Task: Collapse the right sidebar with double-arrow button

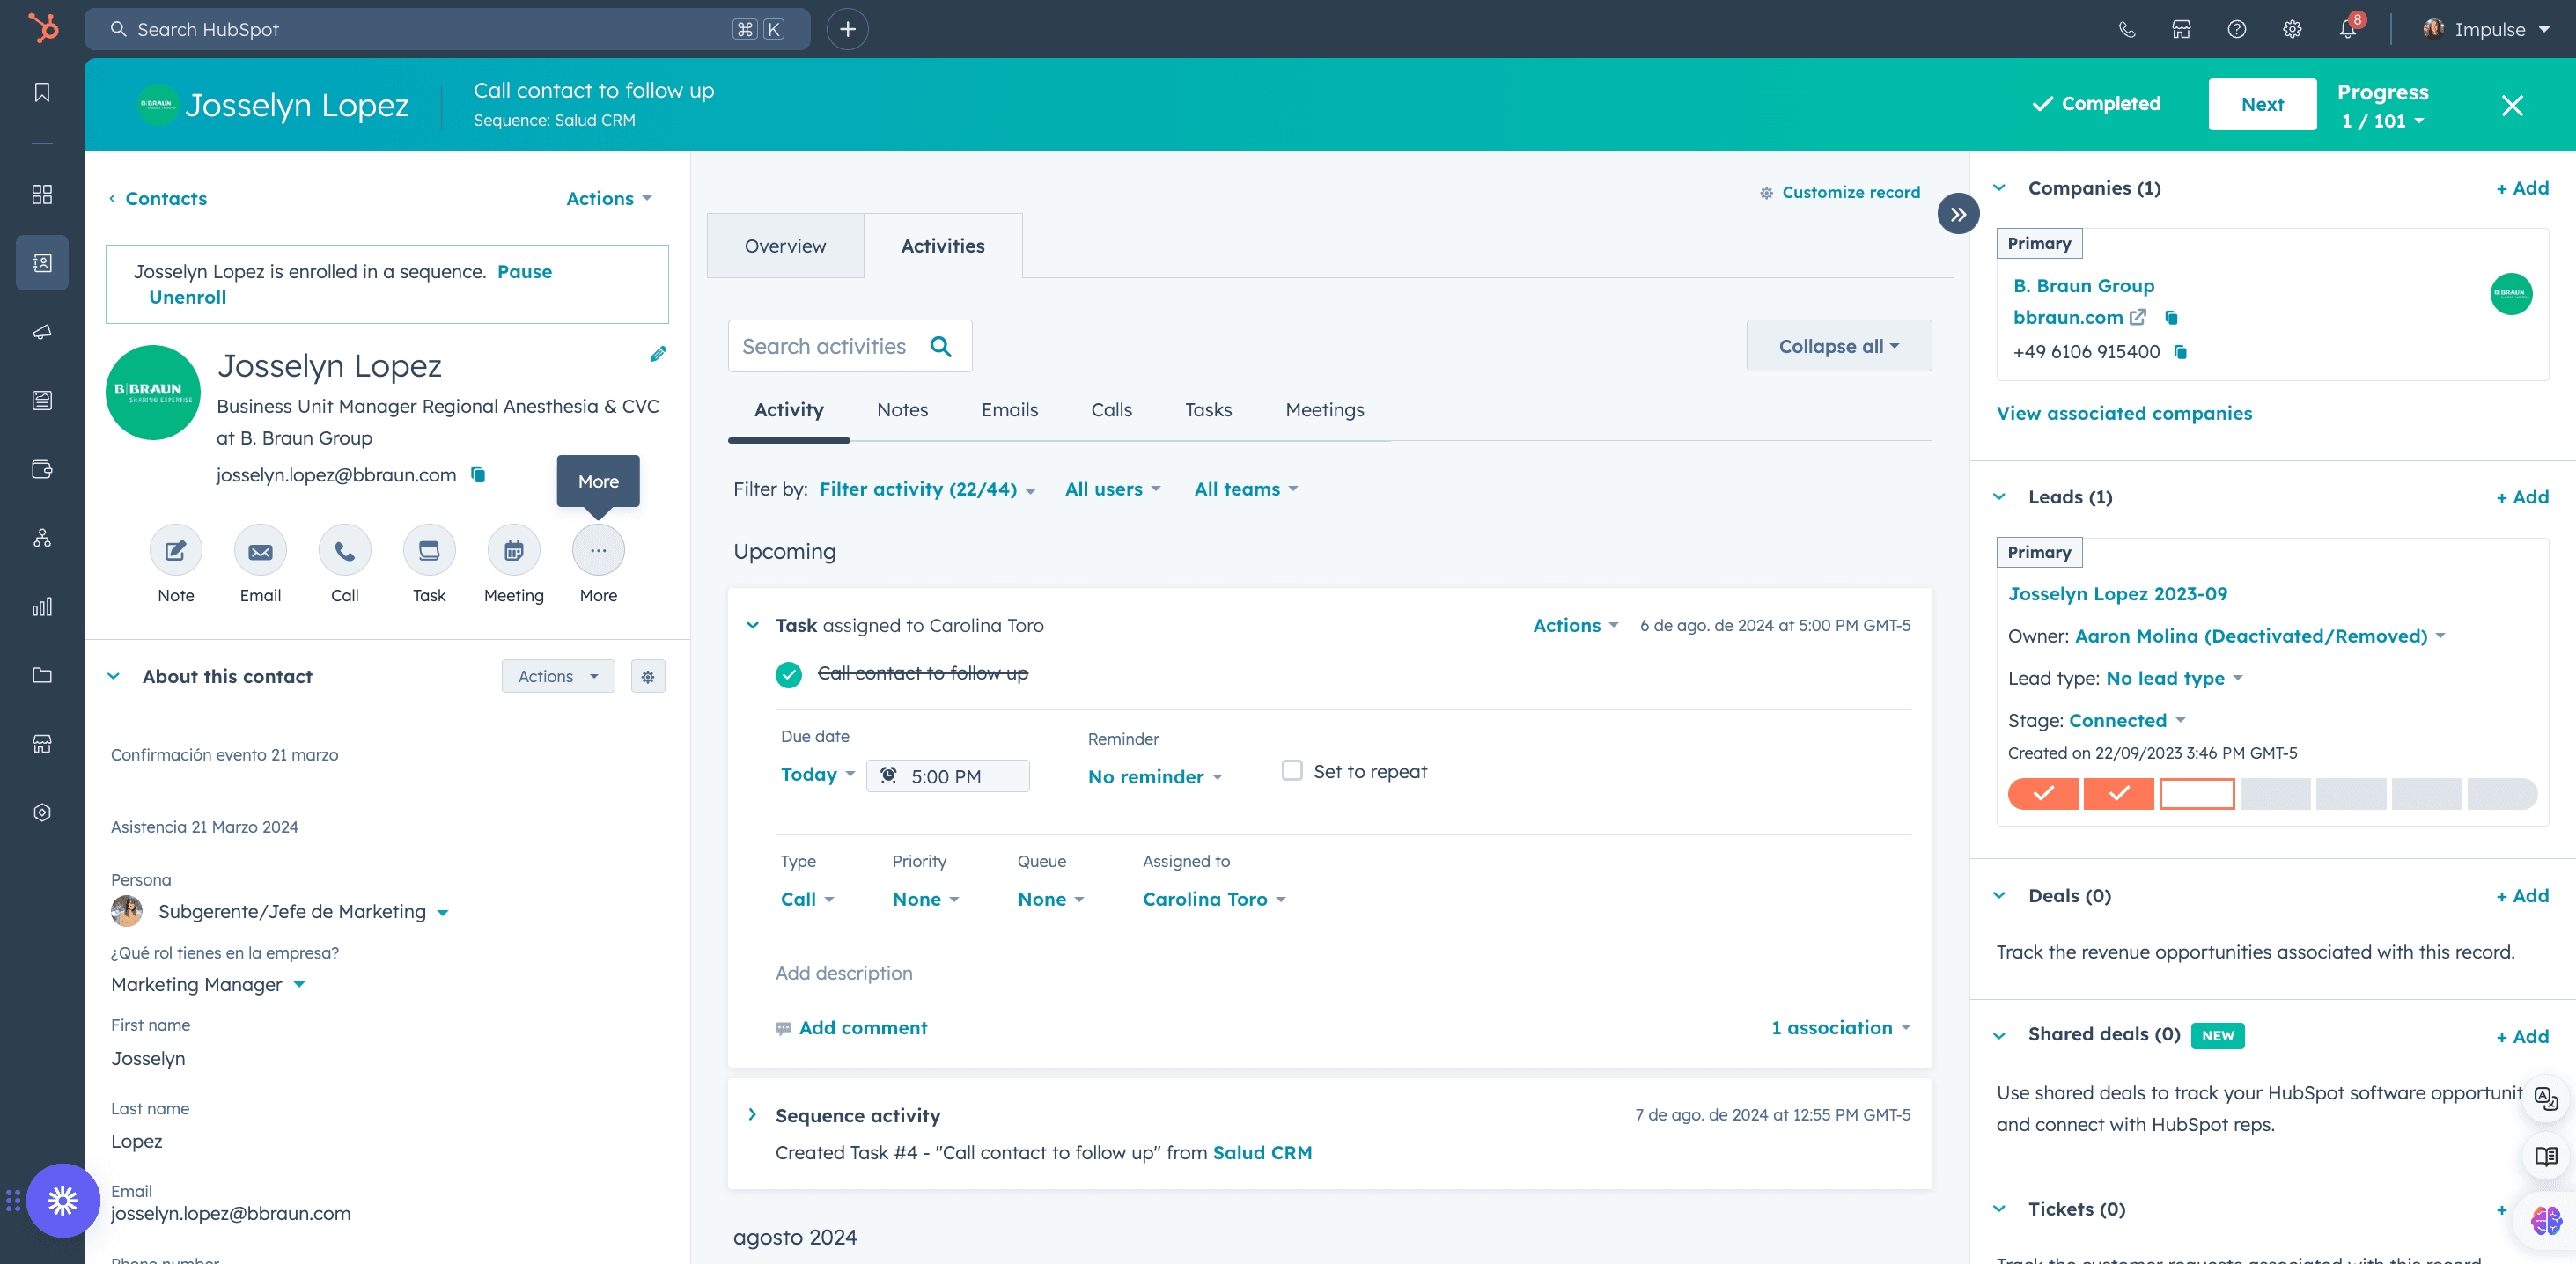Action: (x=1958, y=214)
